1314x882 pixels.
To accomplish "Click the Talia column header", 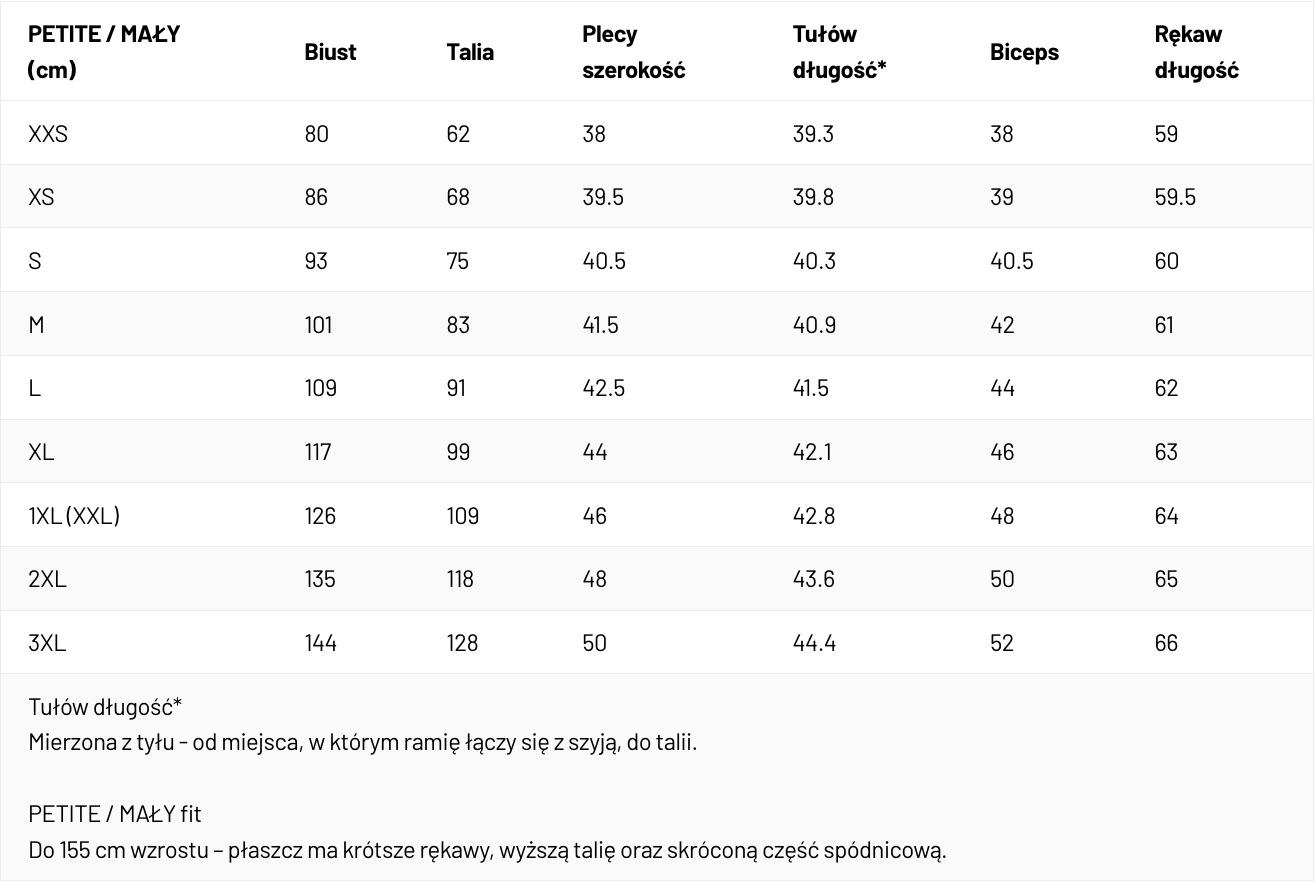I will tap(470, 52).
